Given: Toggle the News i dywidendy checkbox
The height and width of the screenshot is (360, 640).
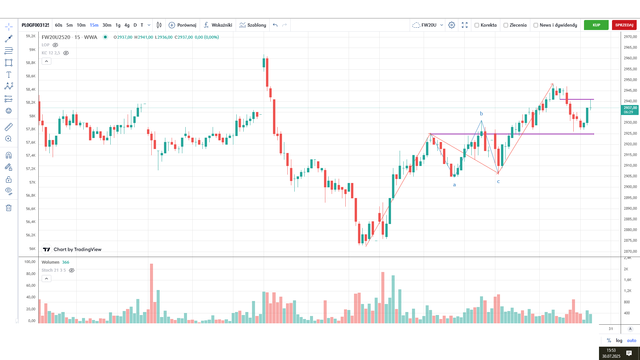Looking at the screenshot, I should (536, 25).
